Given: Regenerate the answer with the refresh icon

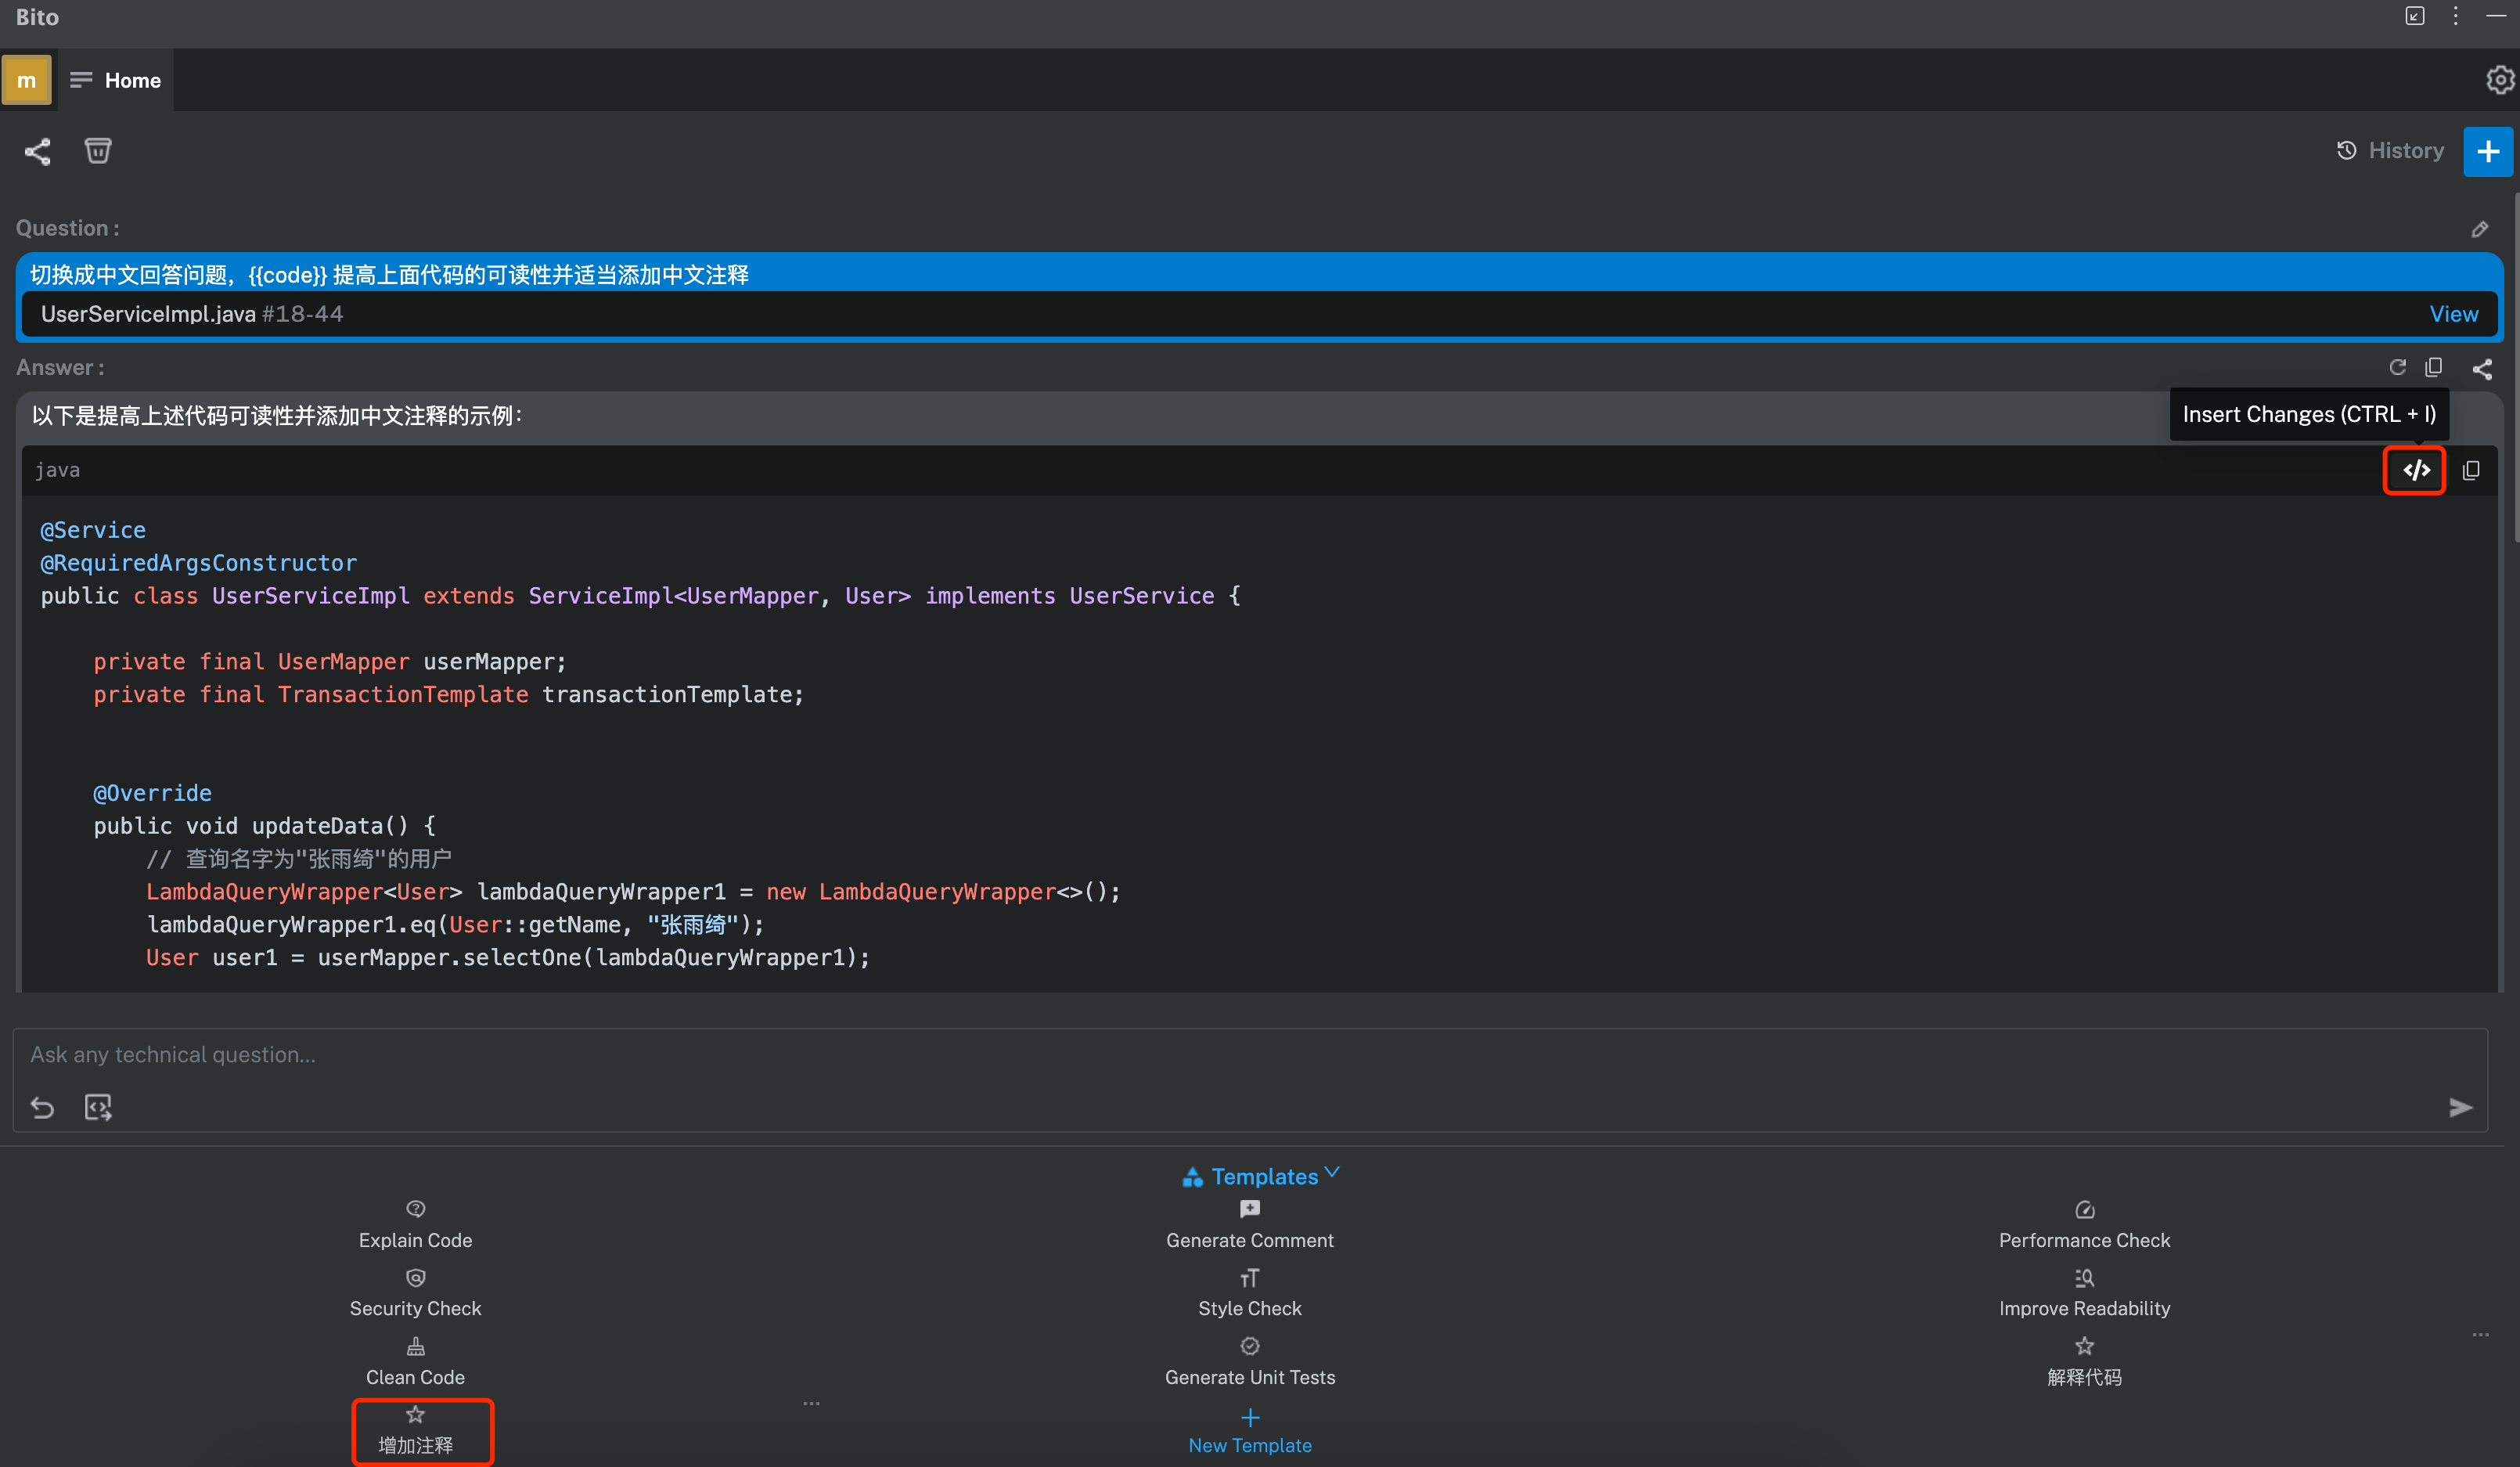Looking at the screenshot, I should [x=2397, y=368].
